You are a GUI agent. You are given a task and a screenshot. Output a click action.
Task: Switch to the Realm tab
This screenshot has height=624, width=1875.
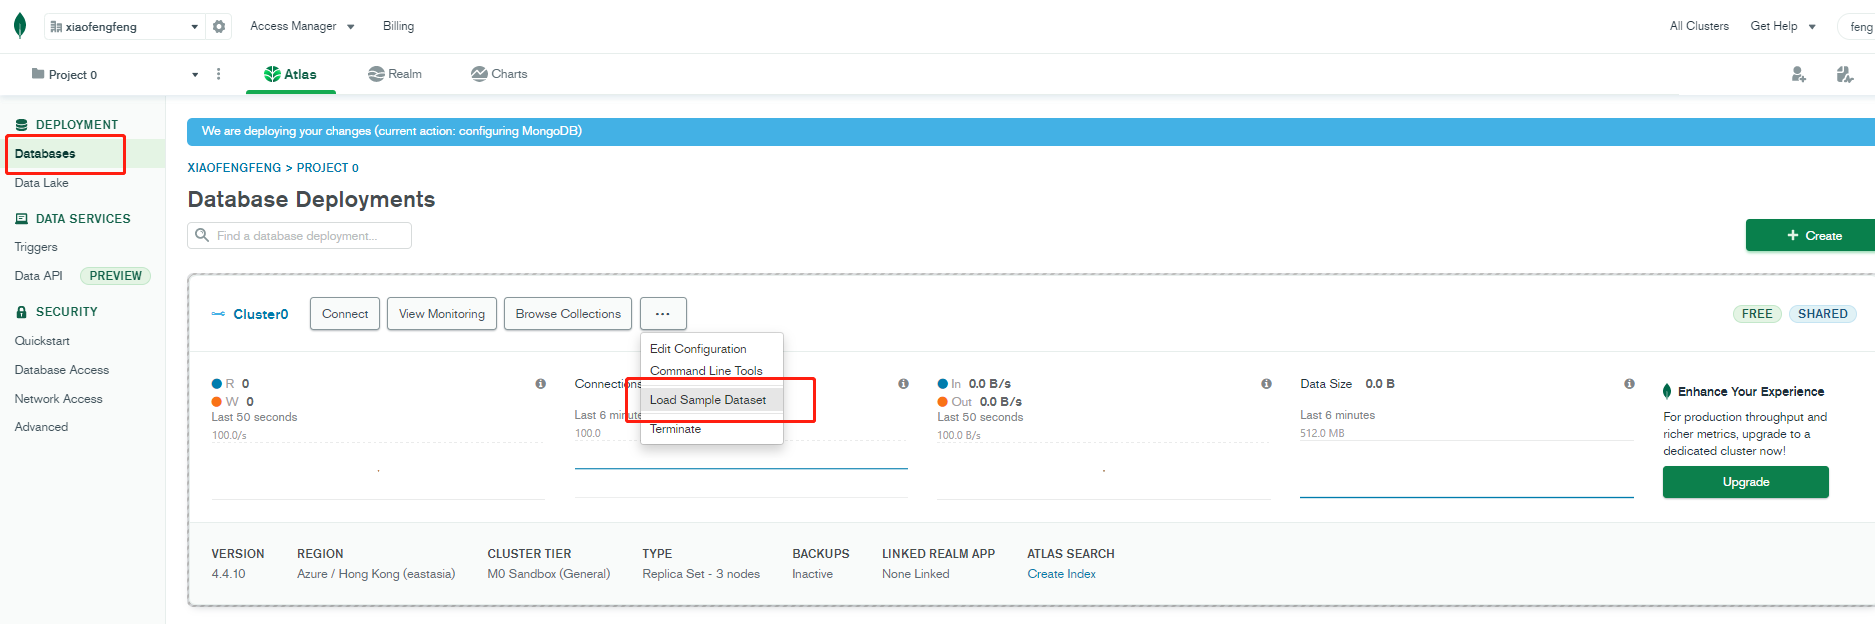pyautogui.click(x=395, y=74)
